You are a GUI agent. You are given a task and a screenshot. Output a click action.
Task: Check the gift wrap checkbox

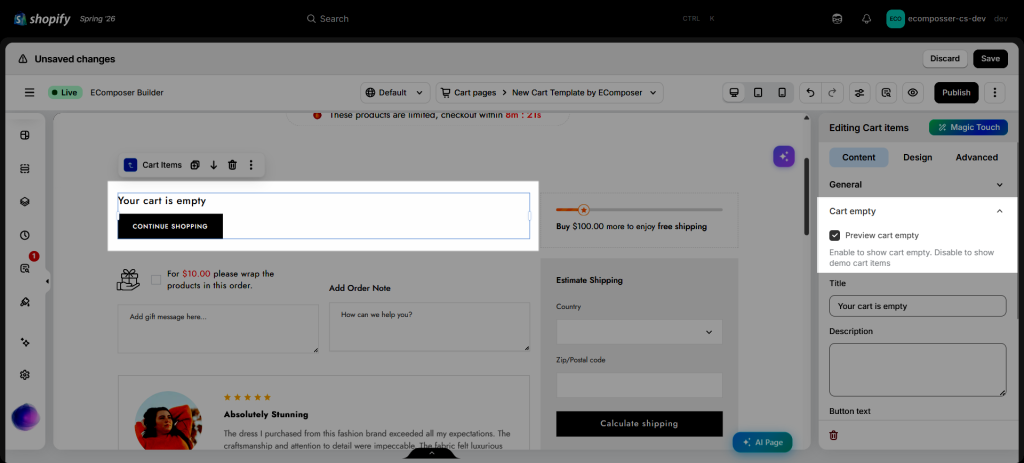[x=156, y=279]
